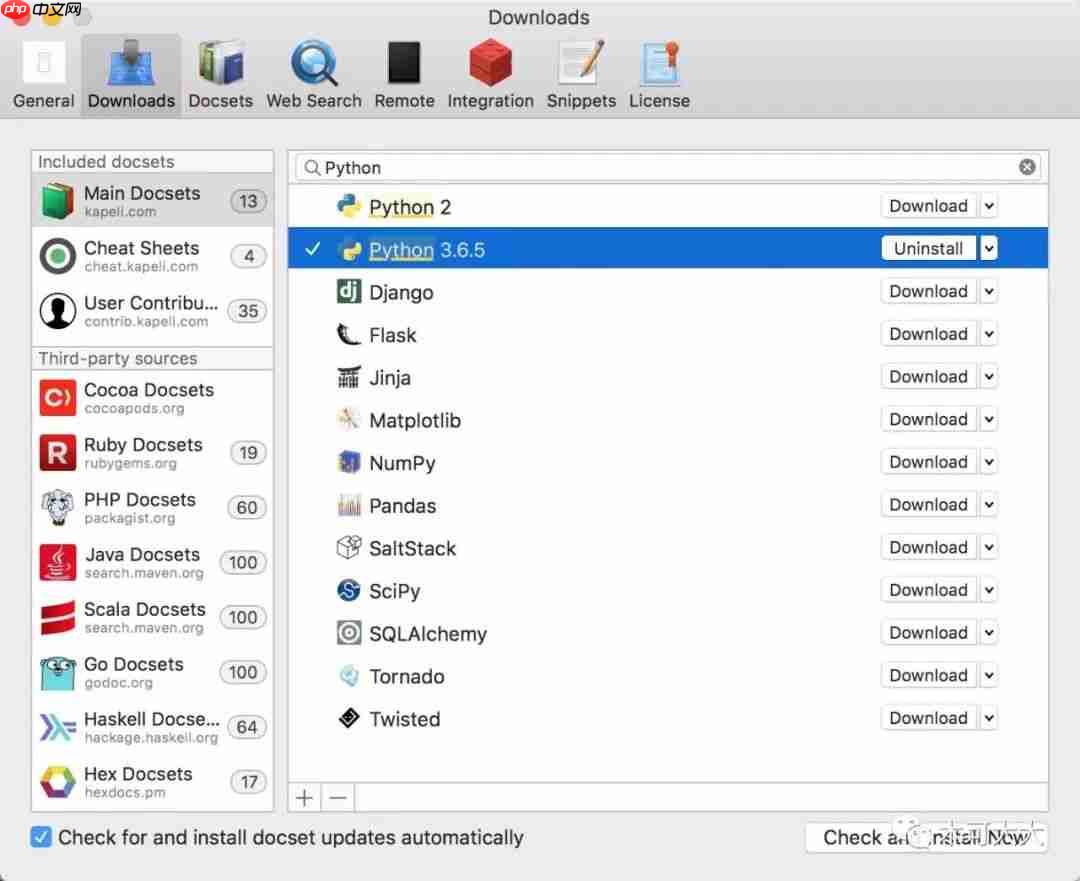Click the NumPy cube icon
This screenshot has height=881, width=1080.
click(349, 462)
